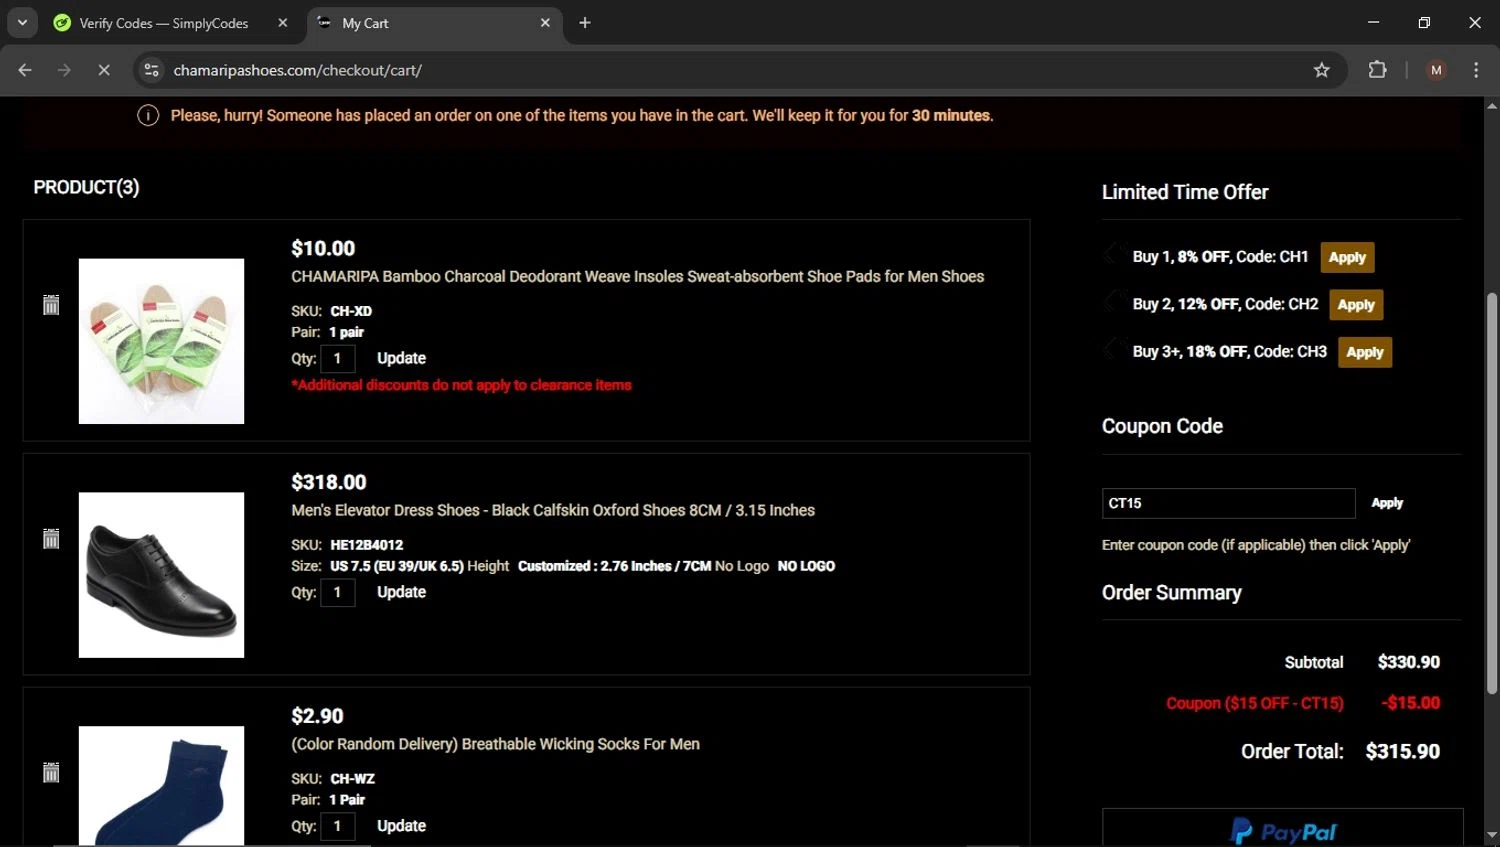Open Breathable Wicking Socks For Men link
The height and width of the screenshot is (847, 1500).
tap(495, 744)
